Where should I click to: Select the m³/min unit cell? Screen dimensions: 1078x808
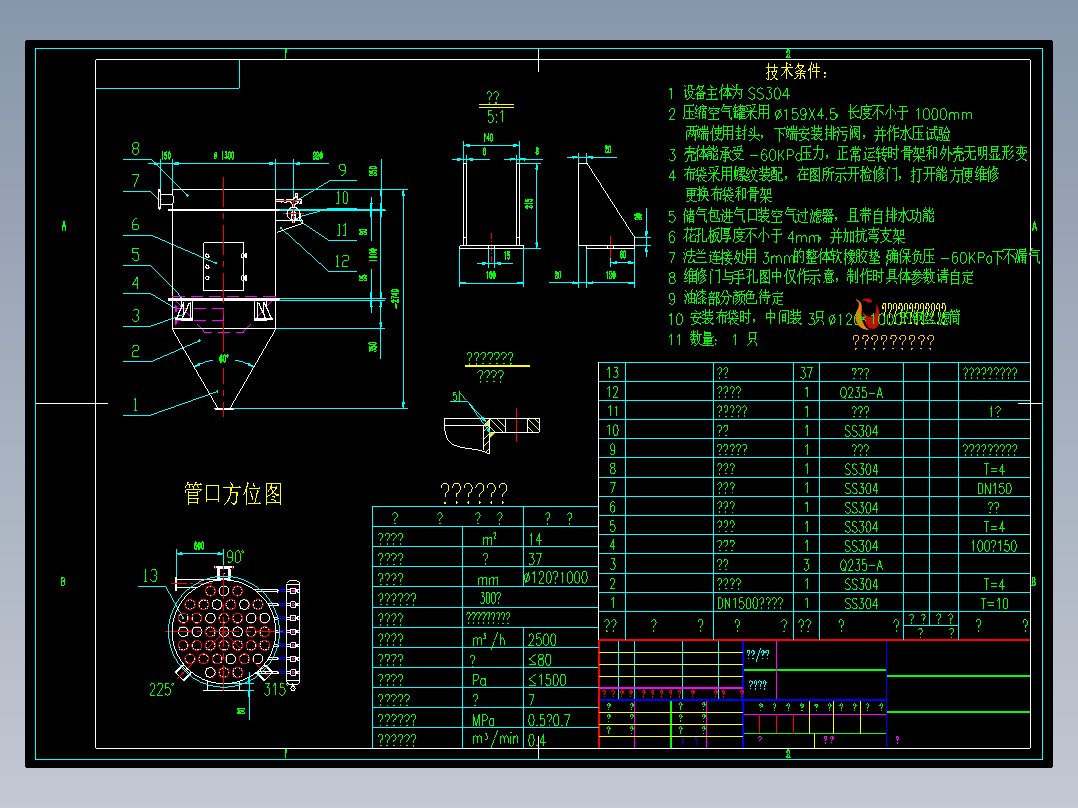click(495, 739)
